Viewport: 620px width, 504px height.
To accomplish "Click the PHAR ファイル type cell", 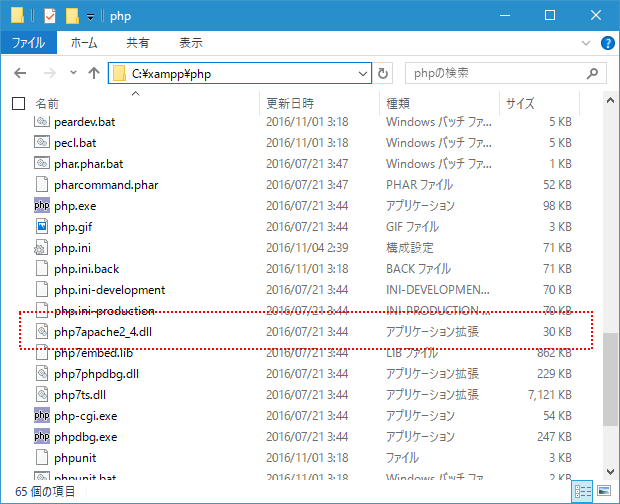I will pos(419,185).
